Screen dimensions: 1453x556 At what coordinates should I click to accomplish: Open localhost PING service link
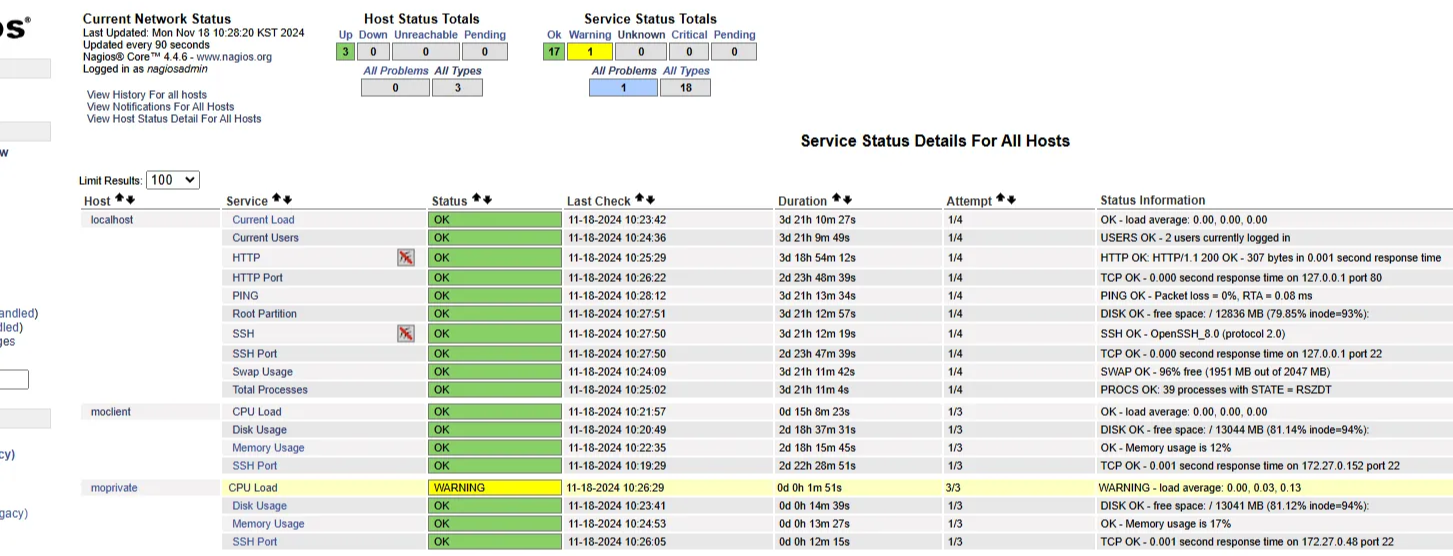pyautogui.click(x=245, y=296)
